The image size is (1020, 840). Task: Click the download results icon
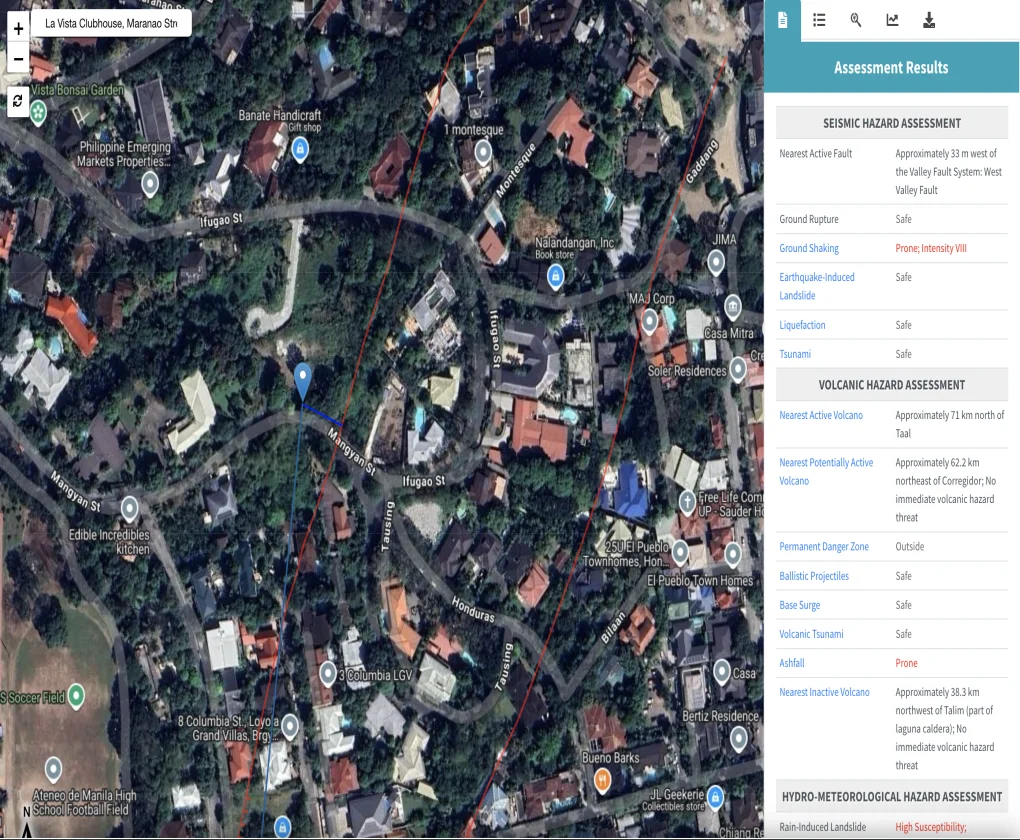coord(929,20)
